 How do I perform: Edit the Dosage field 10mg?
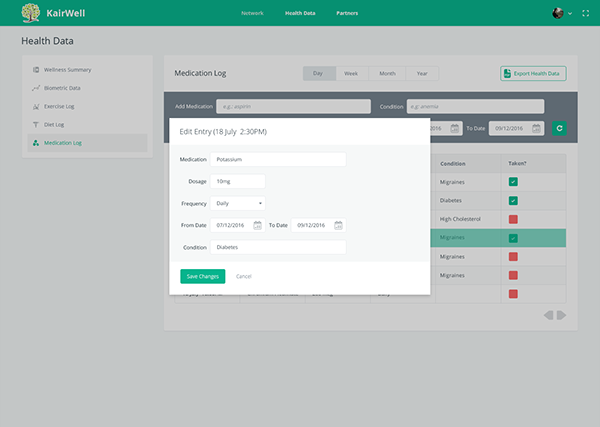click(238, 181)
